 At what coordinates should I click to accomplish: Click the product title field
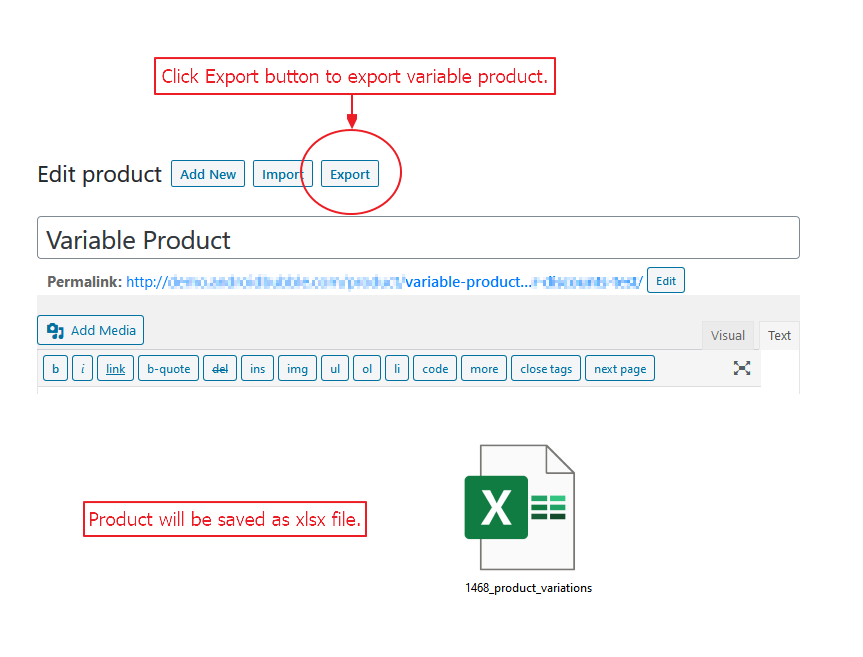click(418, 238)
